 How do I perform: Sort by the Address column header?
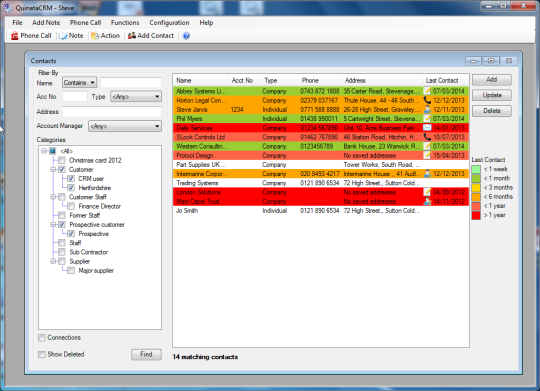382,80
